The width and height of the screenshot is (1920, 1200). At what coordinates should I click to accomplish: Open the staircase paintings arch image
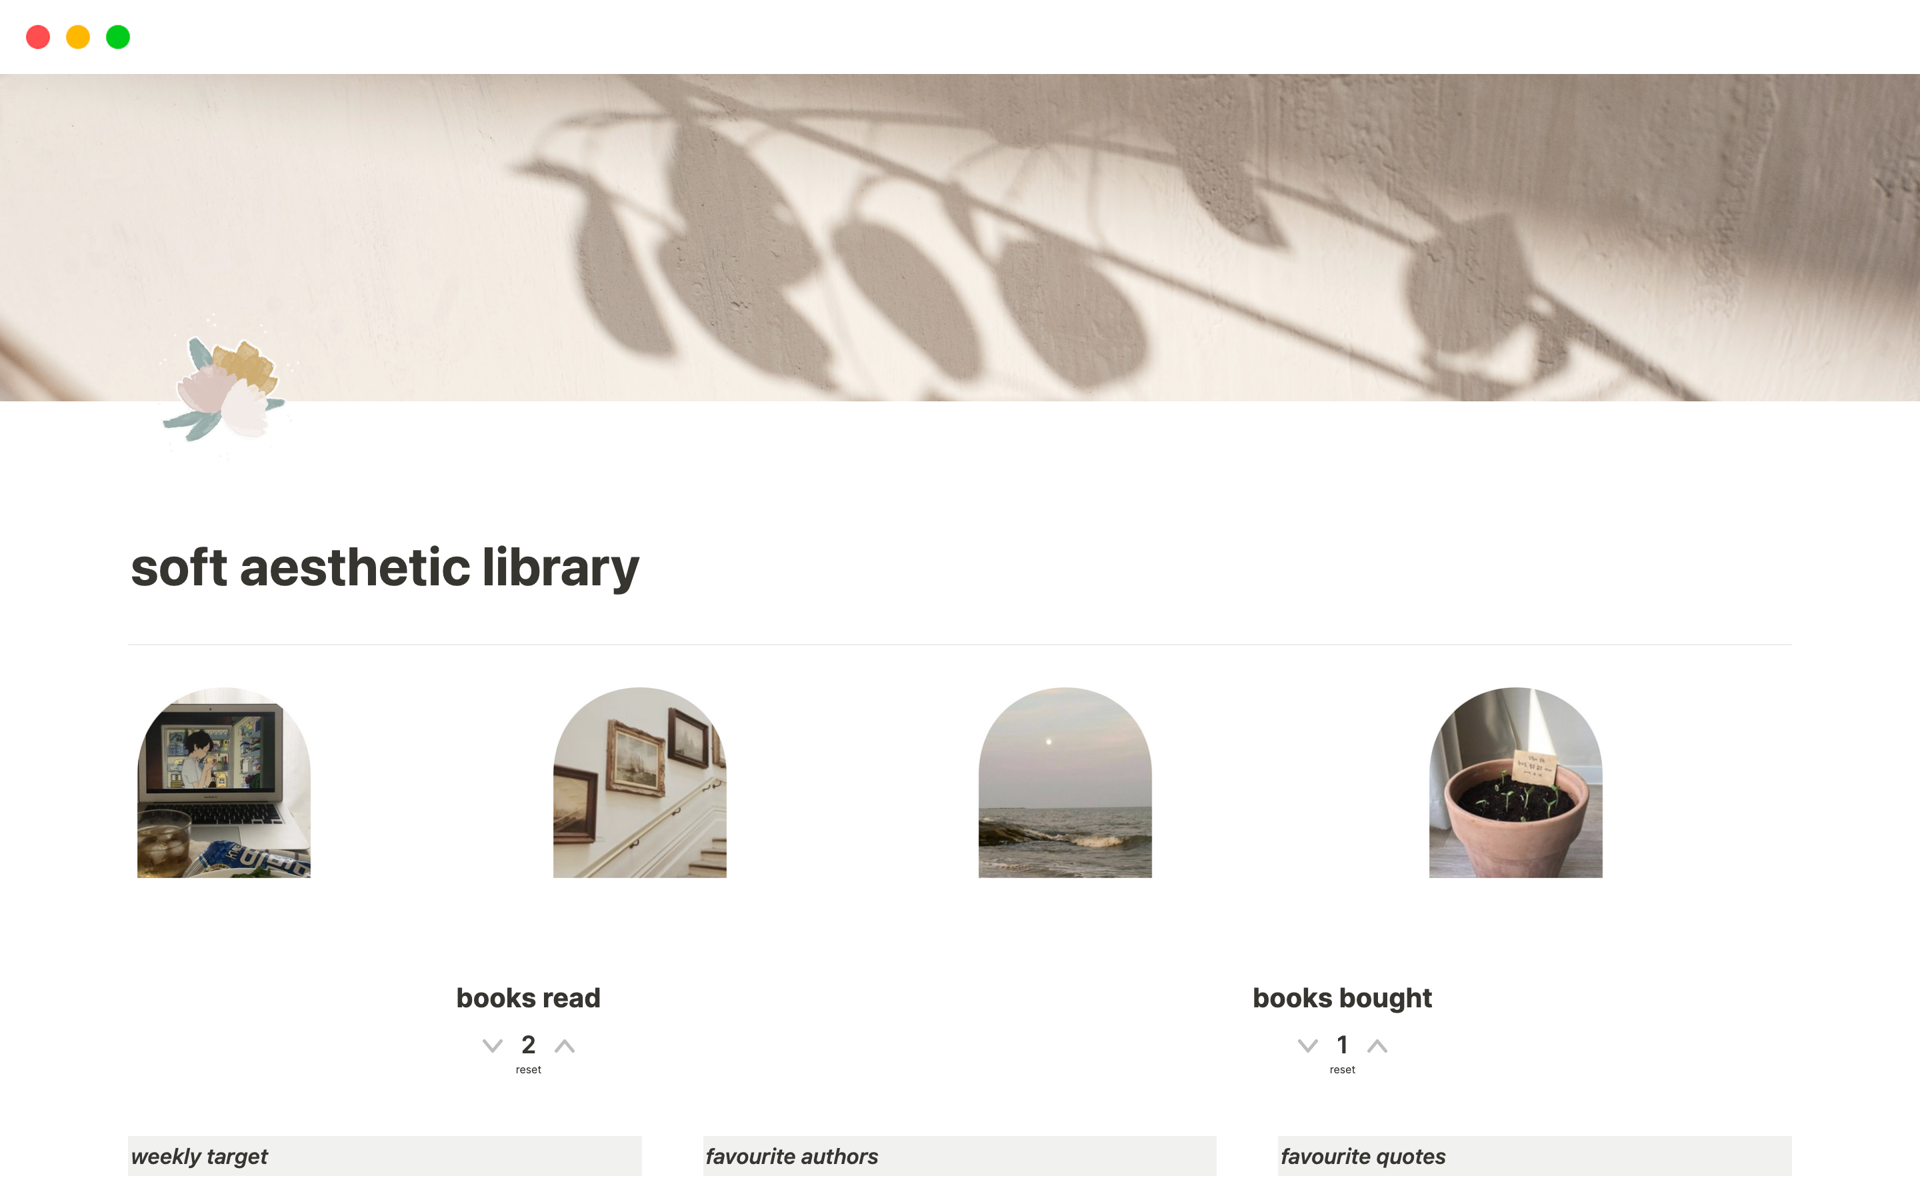640,782
